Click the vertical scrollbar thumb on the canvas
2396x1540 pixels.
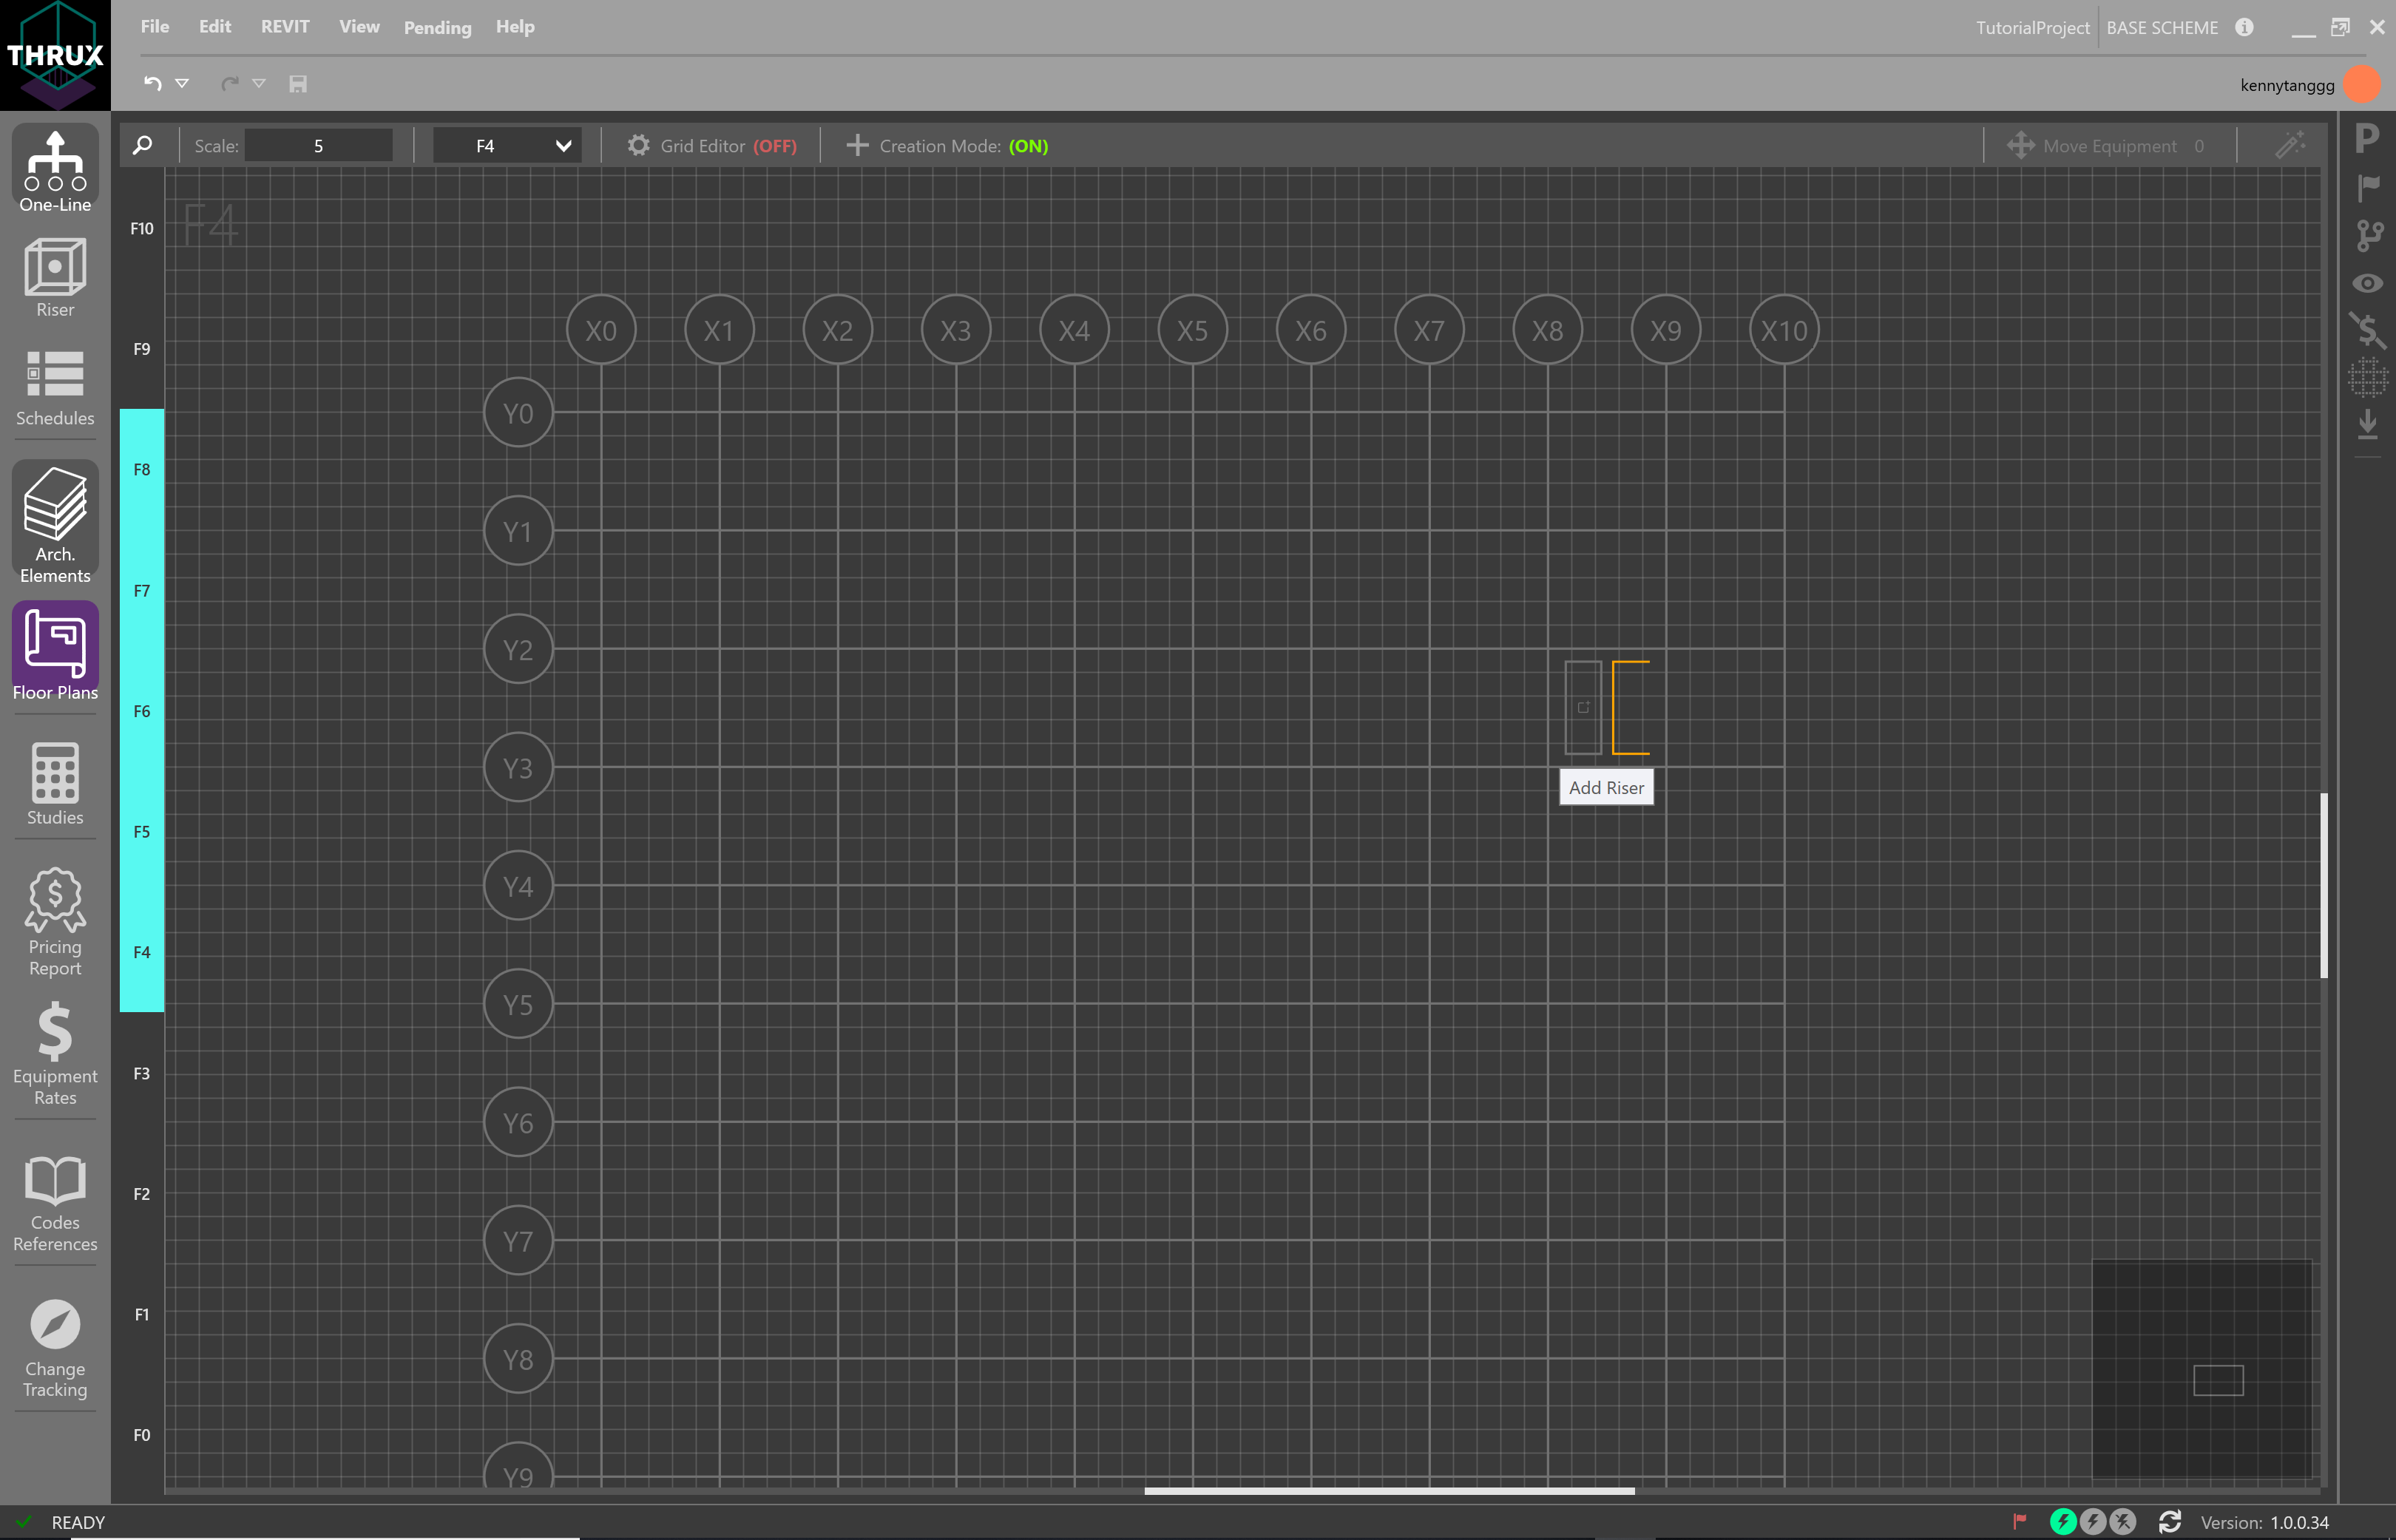[2323, 885]
